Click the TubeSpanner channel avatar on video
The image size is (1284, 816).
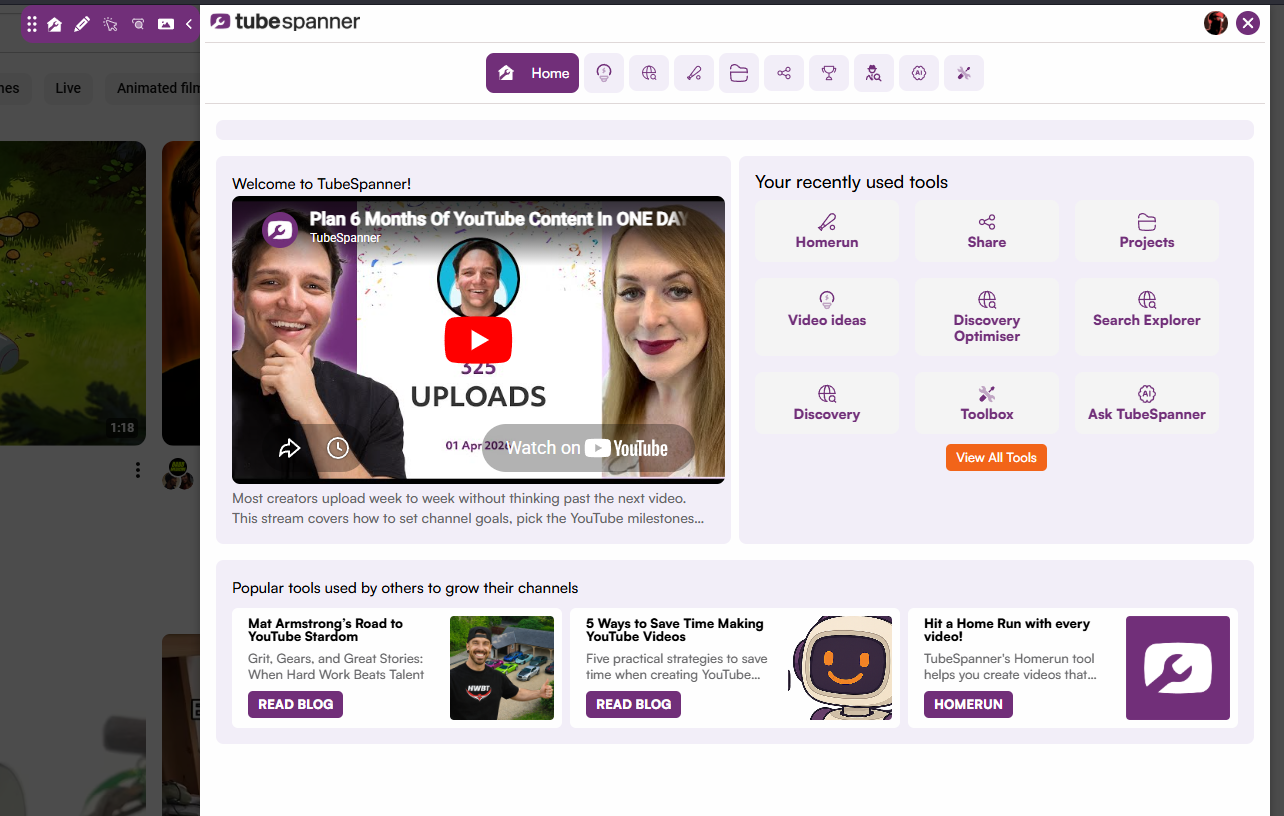(280, 229)
